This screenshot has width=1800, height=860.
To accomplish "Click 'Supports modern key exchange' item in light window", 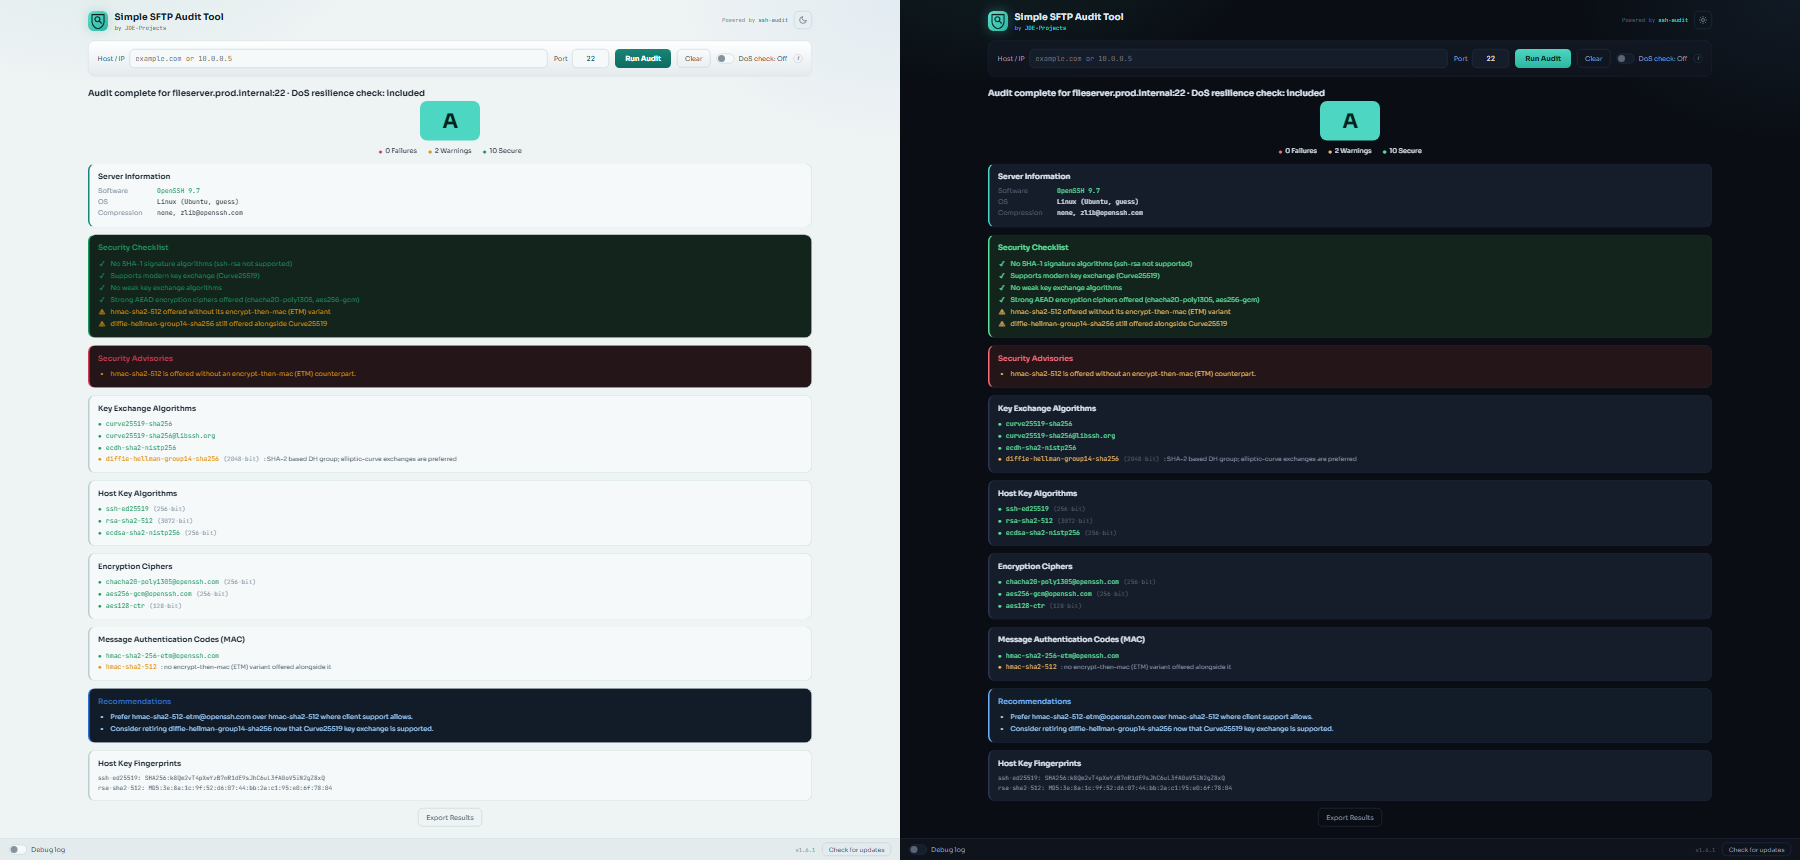I will click(x=185, y=276).
